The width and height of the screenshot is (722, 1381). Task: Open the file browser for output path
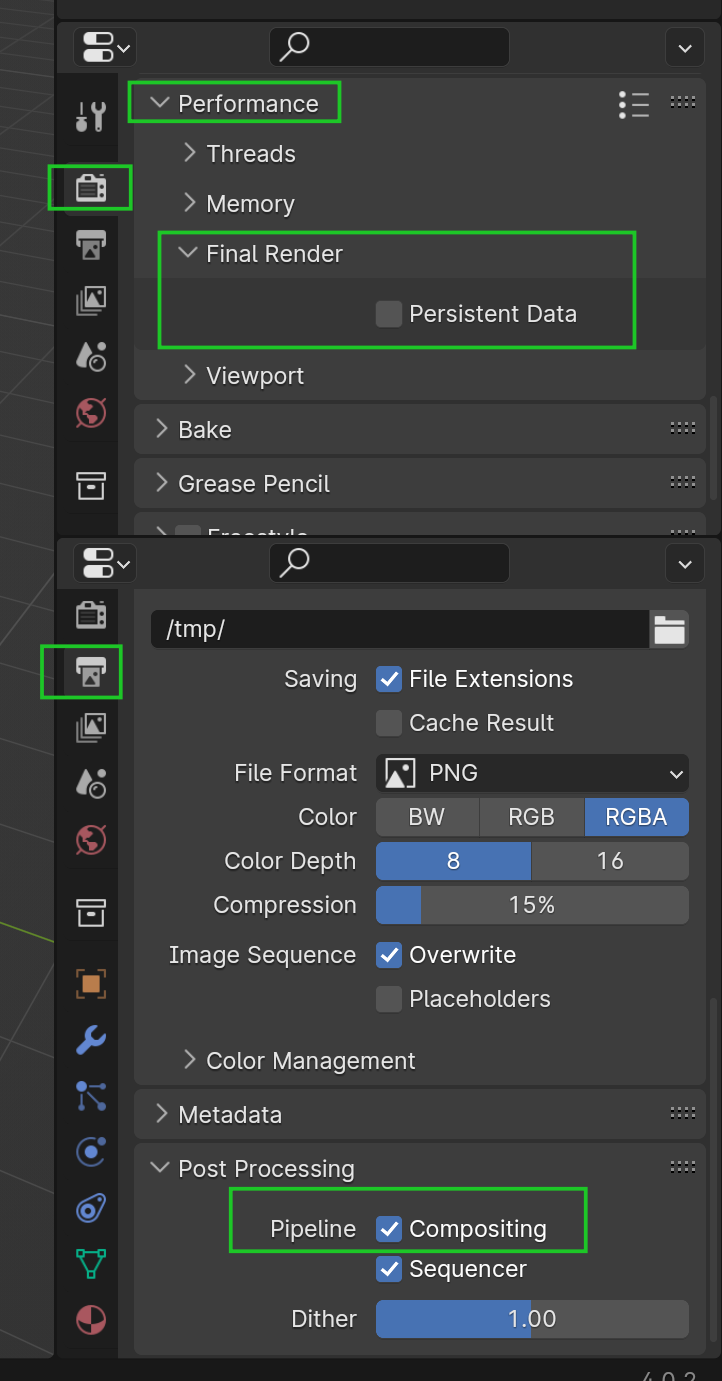[x=669, y=629]
